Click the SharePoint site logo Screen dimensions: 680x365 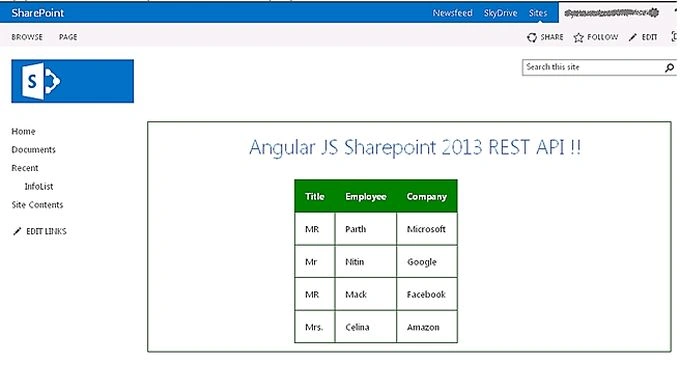tap(72, 81)
